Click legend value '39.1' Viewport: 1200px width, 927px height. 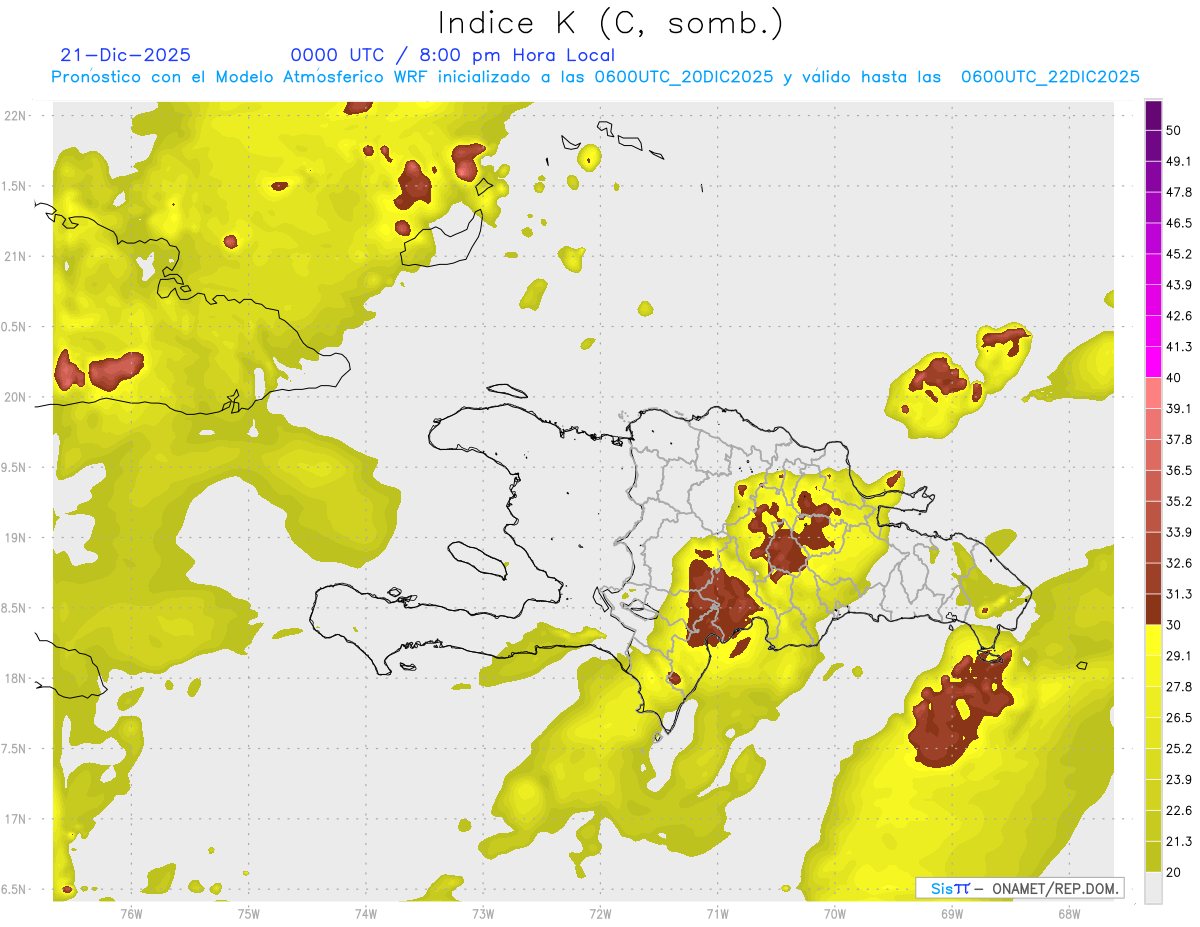1179,408
